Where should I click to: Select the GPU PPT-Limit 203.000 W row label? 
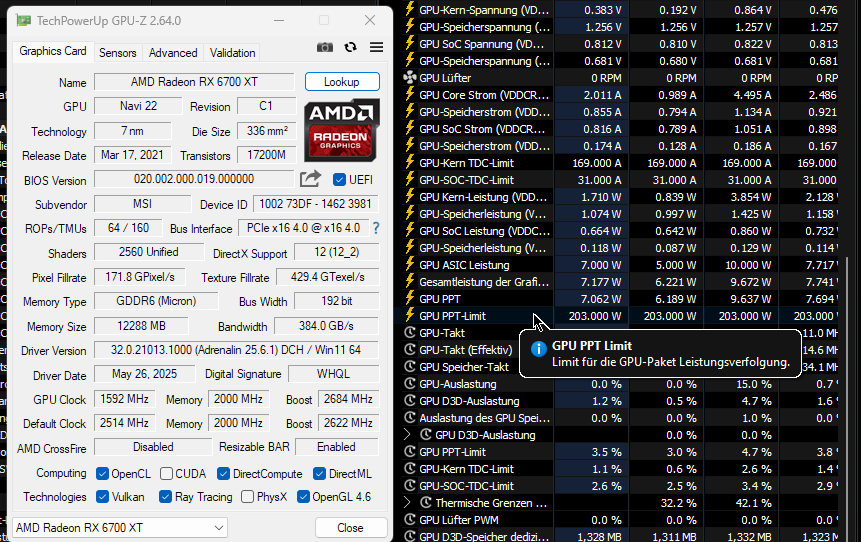pyautogui.click(x=452, y=316)
